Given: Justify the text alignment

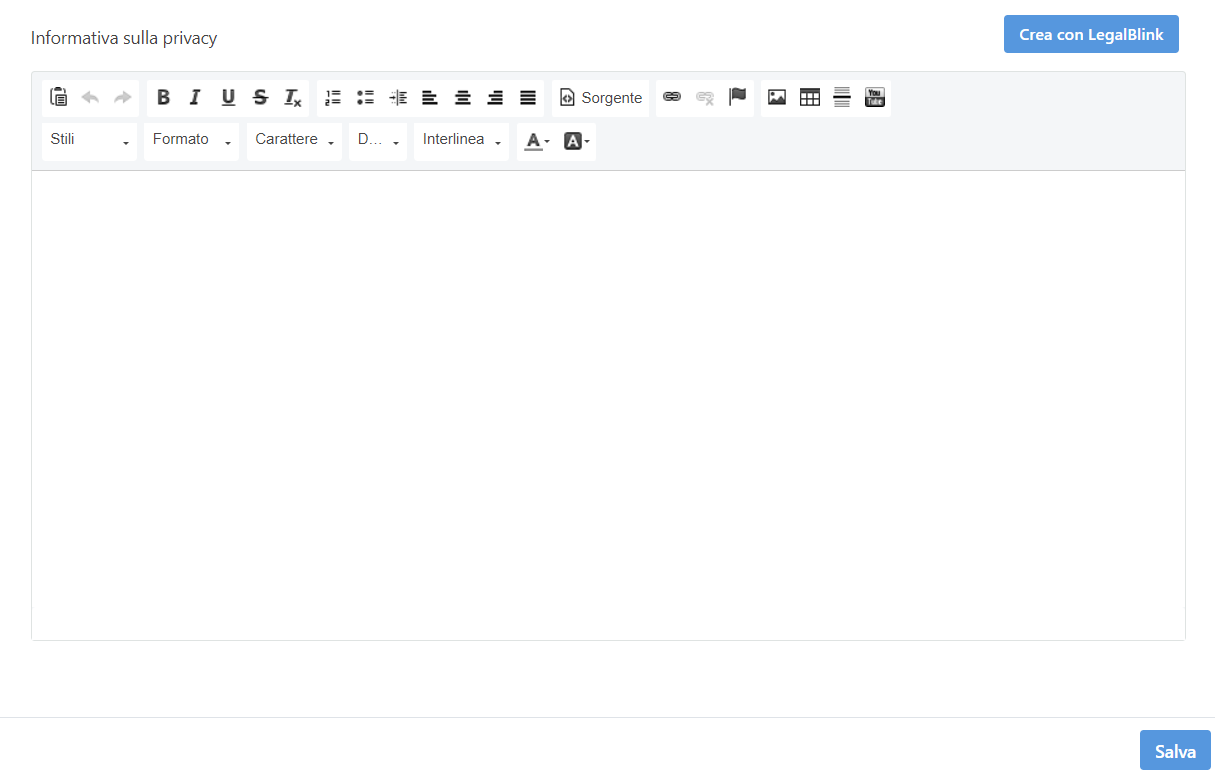Looking at the screenshot, I should [x=527, y=97].
